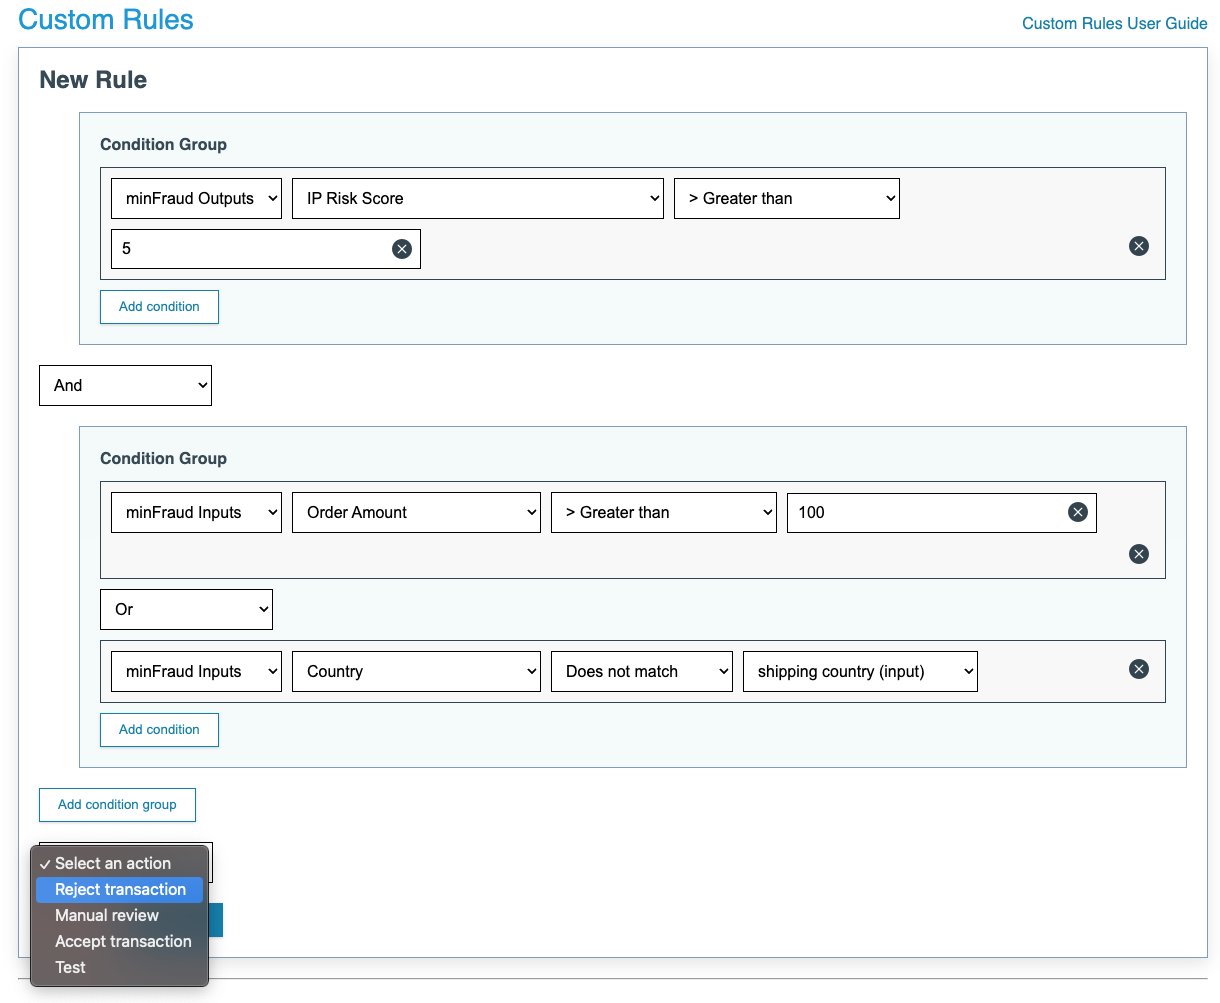
Task: Change the And group operator dropdown
Action: (125, 385)
